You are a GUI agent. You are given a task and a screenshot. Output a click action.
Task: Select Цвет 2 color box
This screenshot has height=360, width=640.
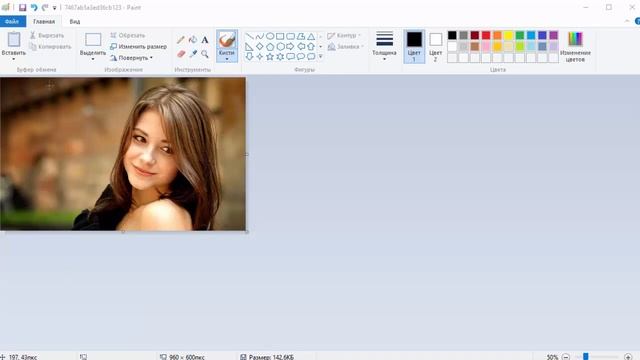coord(436,47)
